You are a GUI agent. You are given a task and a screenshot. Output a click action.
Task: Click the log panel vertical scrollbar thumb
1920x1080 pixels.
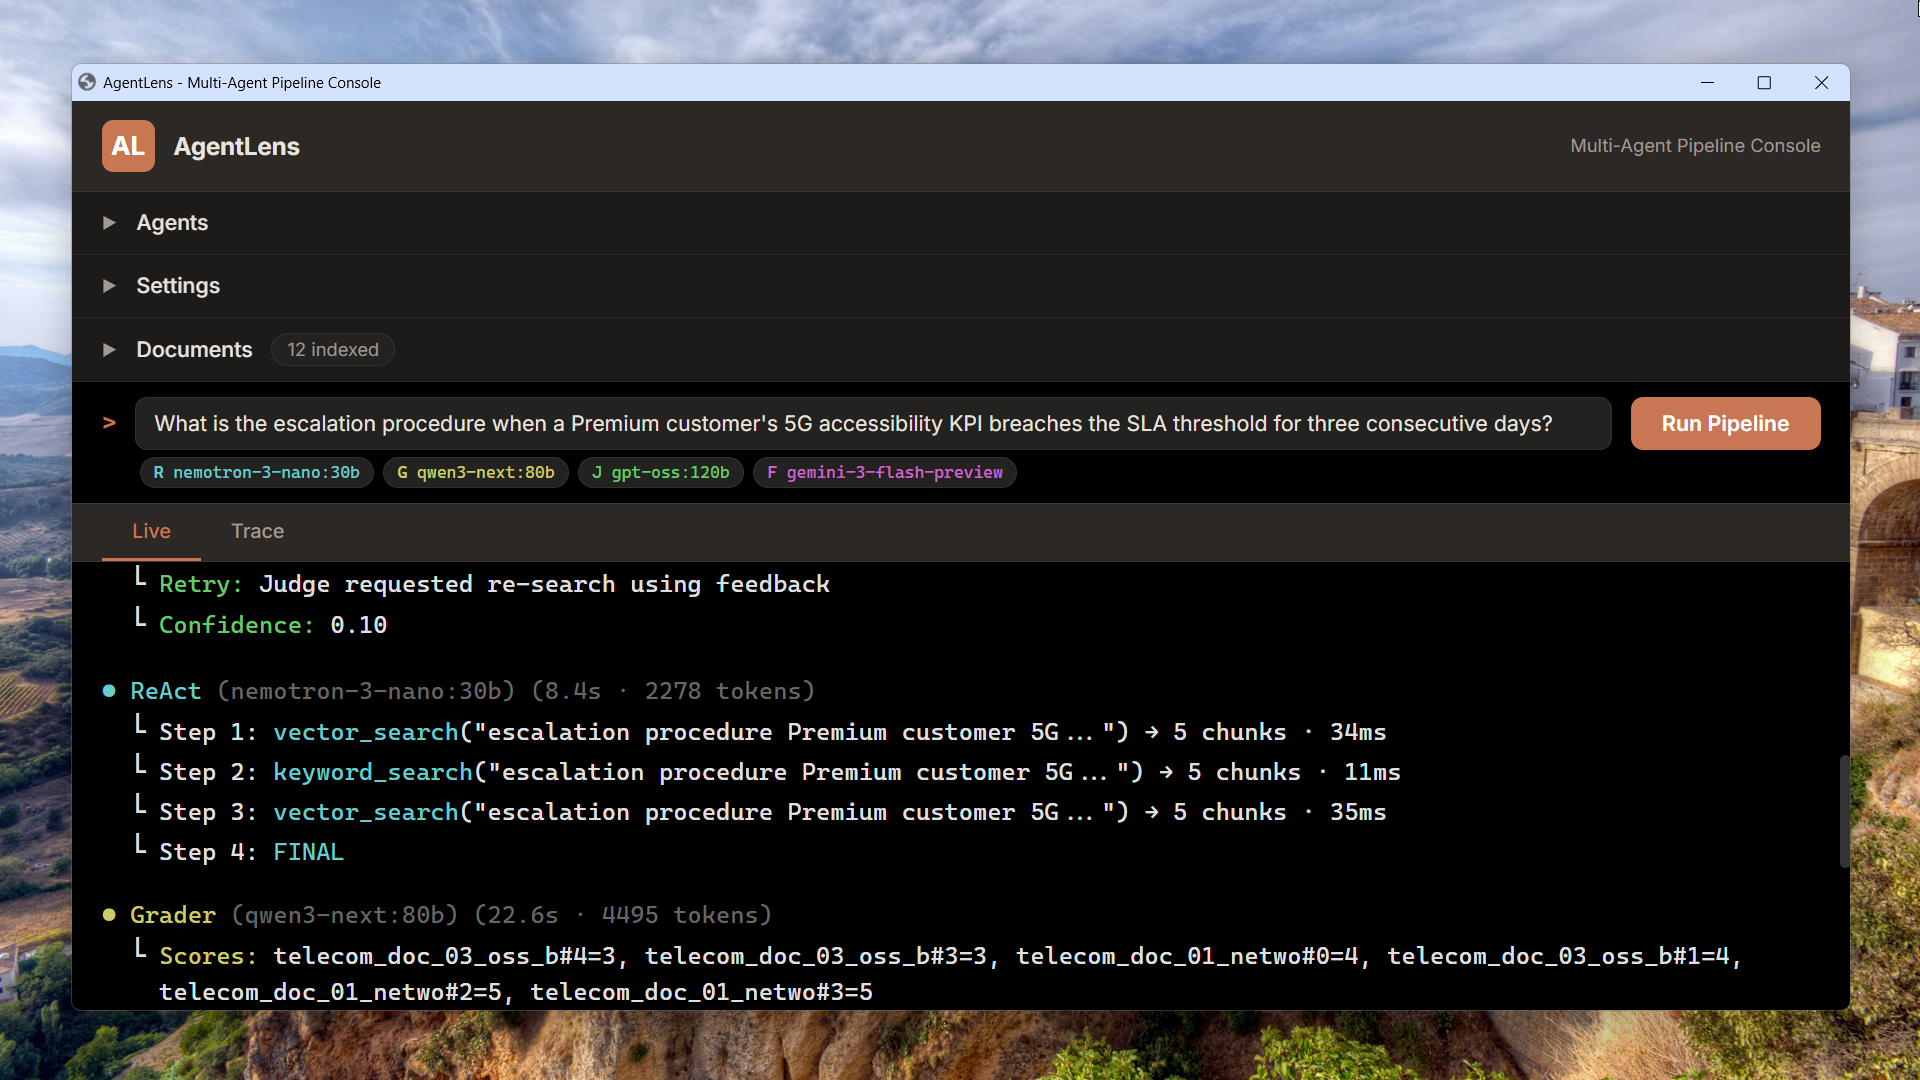[1843, 812]
